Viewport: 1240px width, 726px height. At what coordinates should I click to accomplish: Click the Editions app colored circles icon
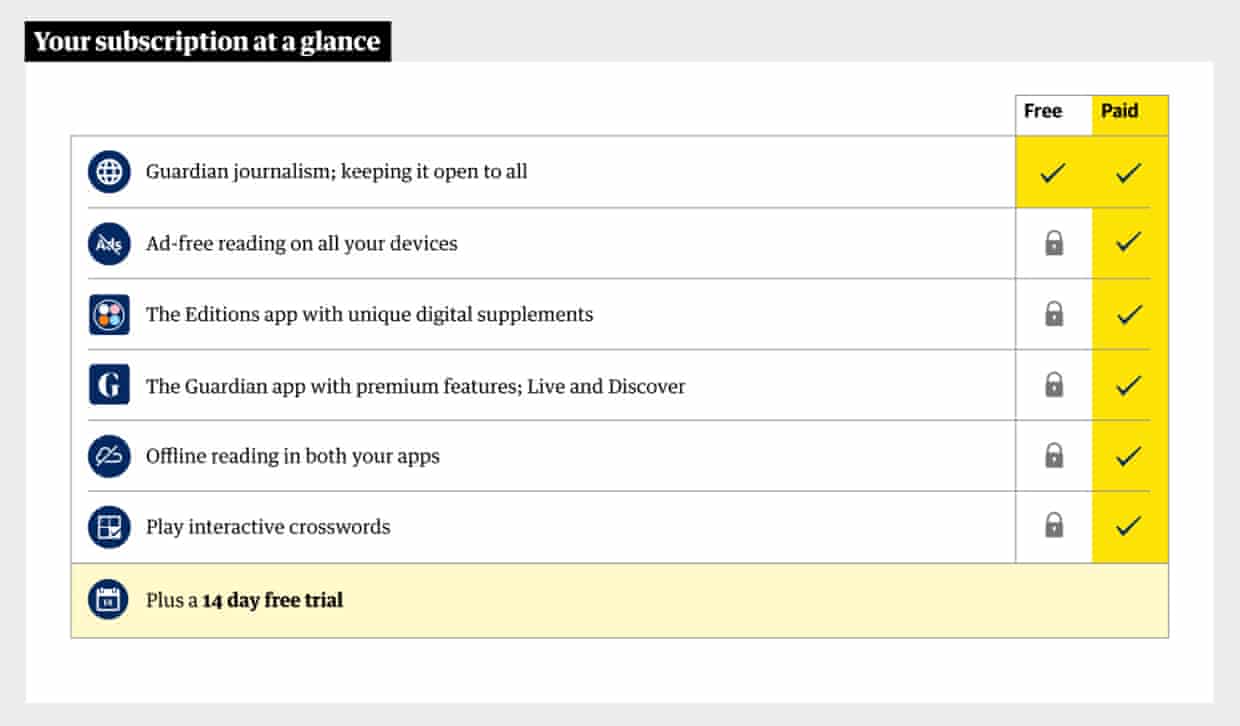pyautogui.click(x=109, y=315)
